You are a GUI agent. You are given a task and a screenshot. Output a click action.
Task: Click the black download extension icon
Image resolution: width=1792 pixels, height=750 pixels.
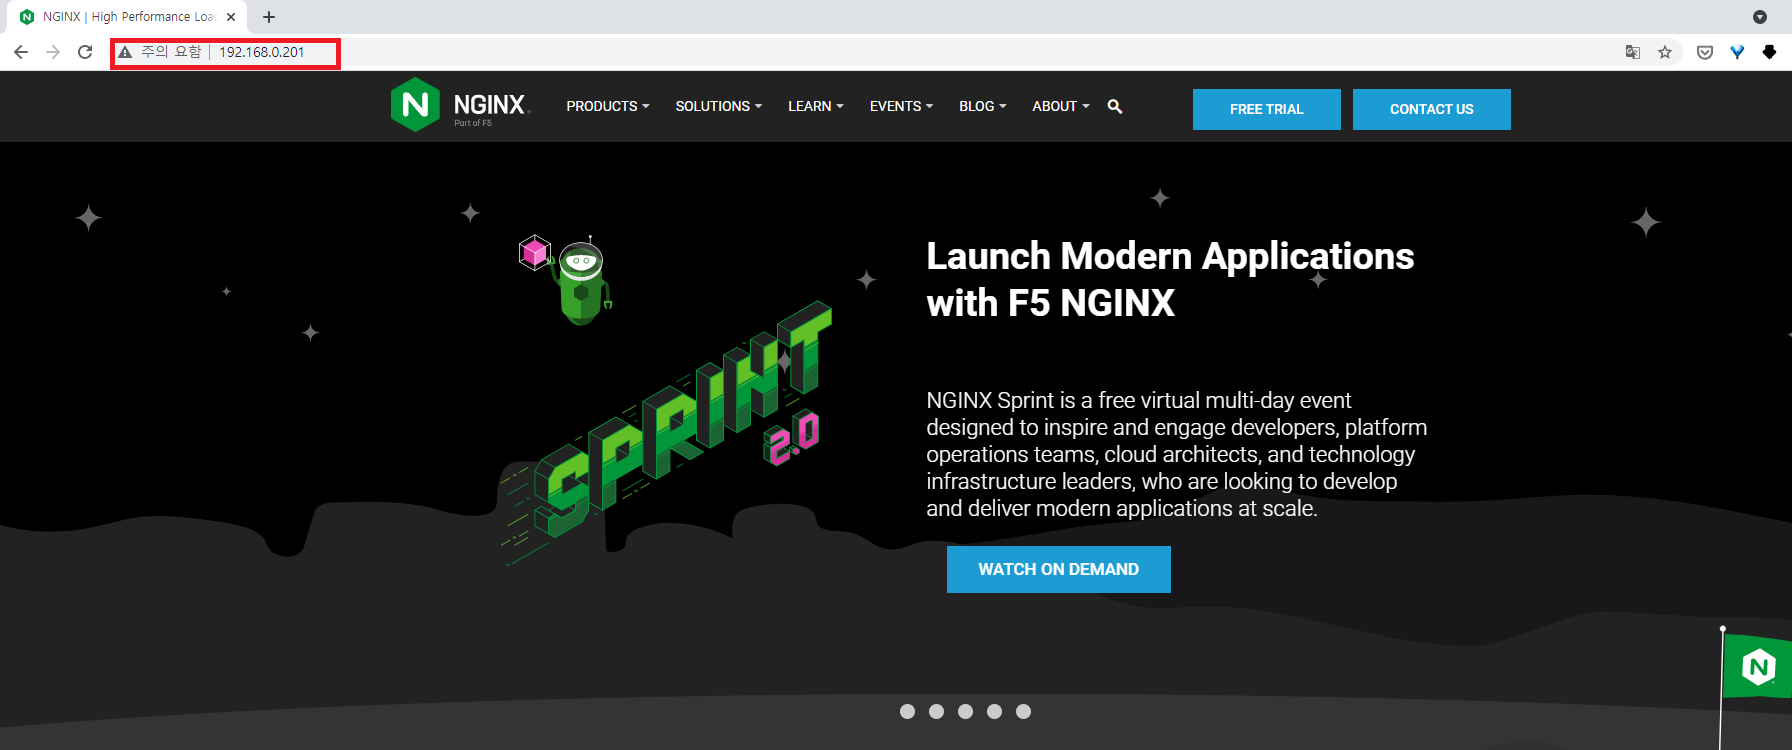pyautogui.click(x=1769, y=52)
